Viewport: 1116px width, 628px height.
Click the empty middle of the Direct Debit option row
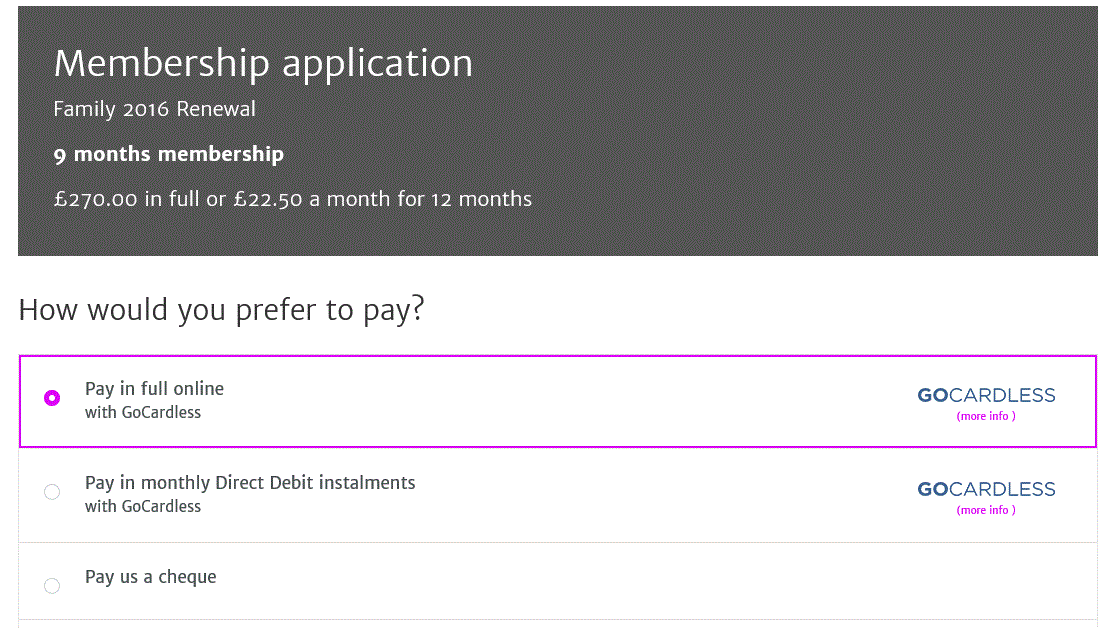(660, 495)
